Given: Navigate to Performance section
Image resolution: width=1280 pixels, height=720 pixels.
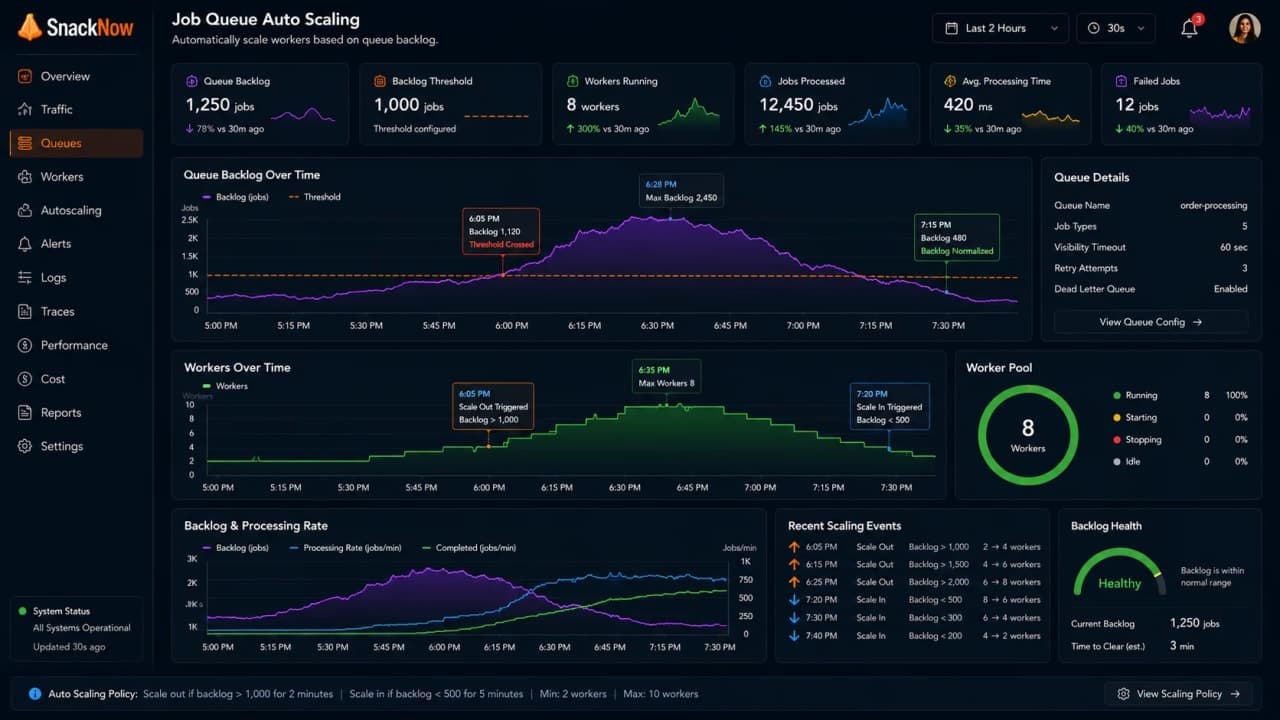Looking at the screenshot, I should click(x=76, y=345).
